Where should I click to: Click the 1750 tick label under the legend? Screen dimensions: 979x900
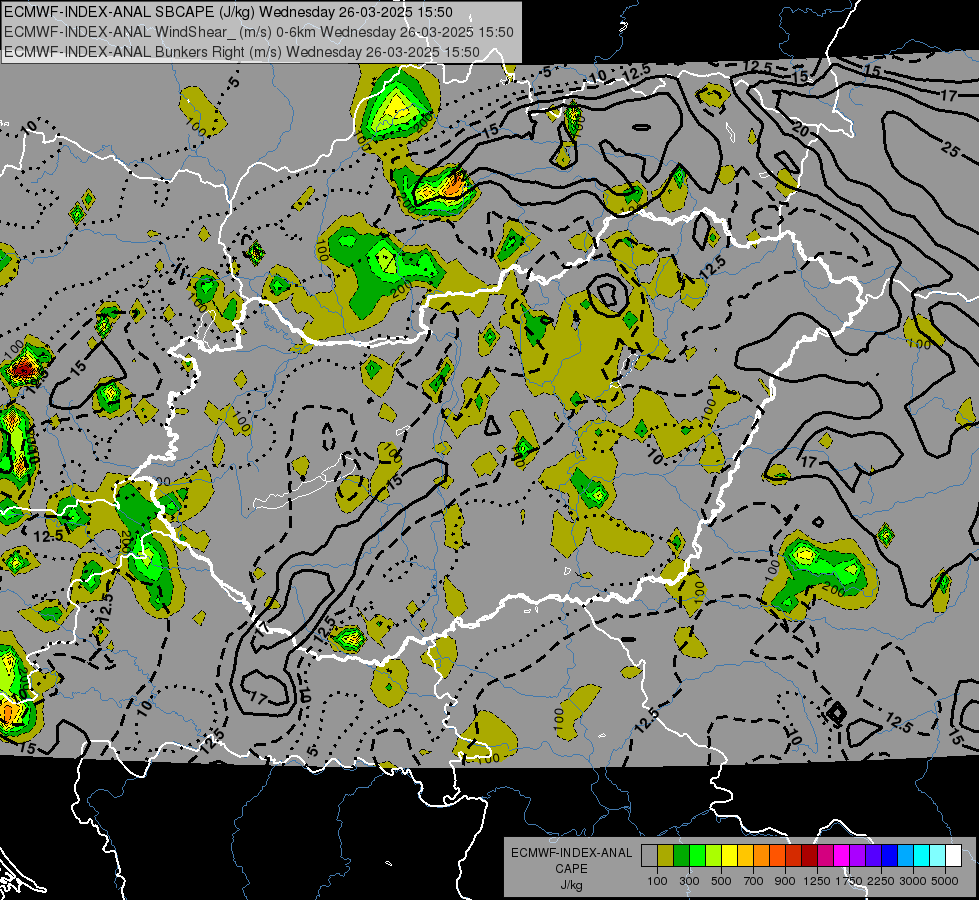pyautogui.click(x=849, y=881)
